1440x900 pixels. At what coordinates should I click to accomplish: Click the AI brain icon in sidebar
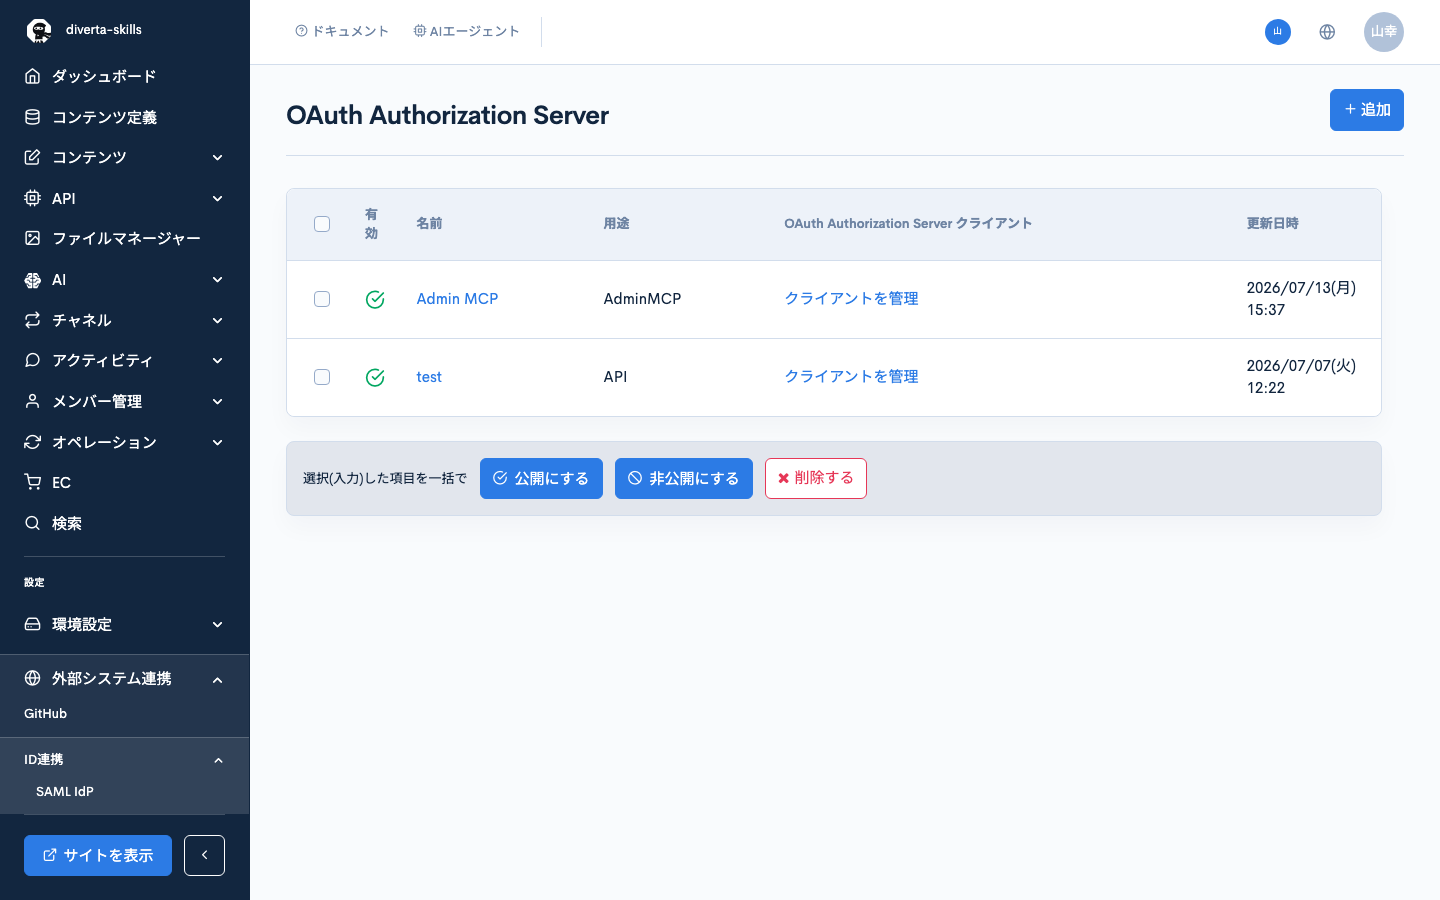33,280
